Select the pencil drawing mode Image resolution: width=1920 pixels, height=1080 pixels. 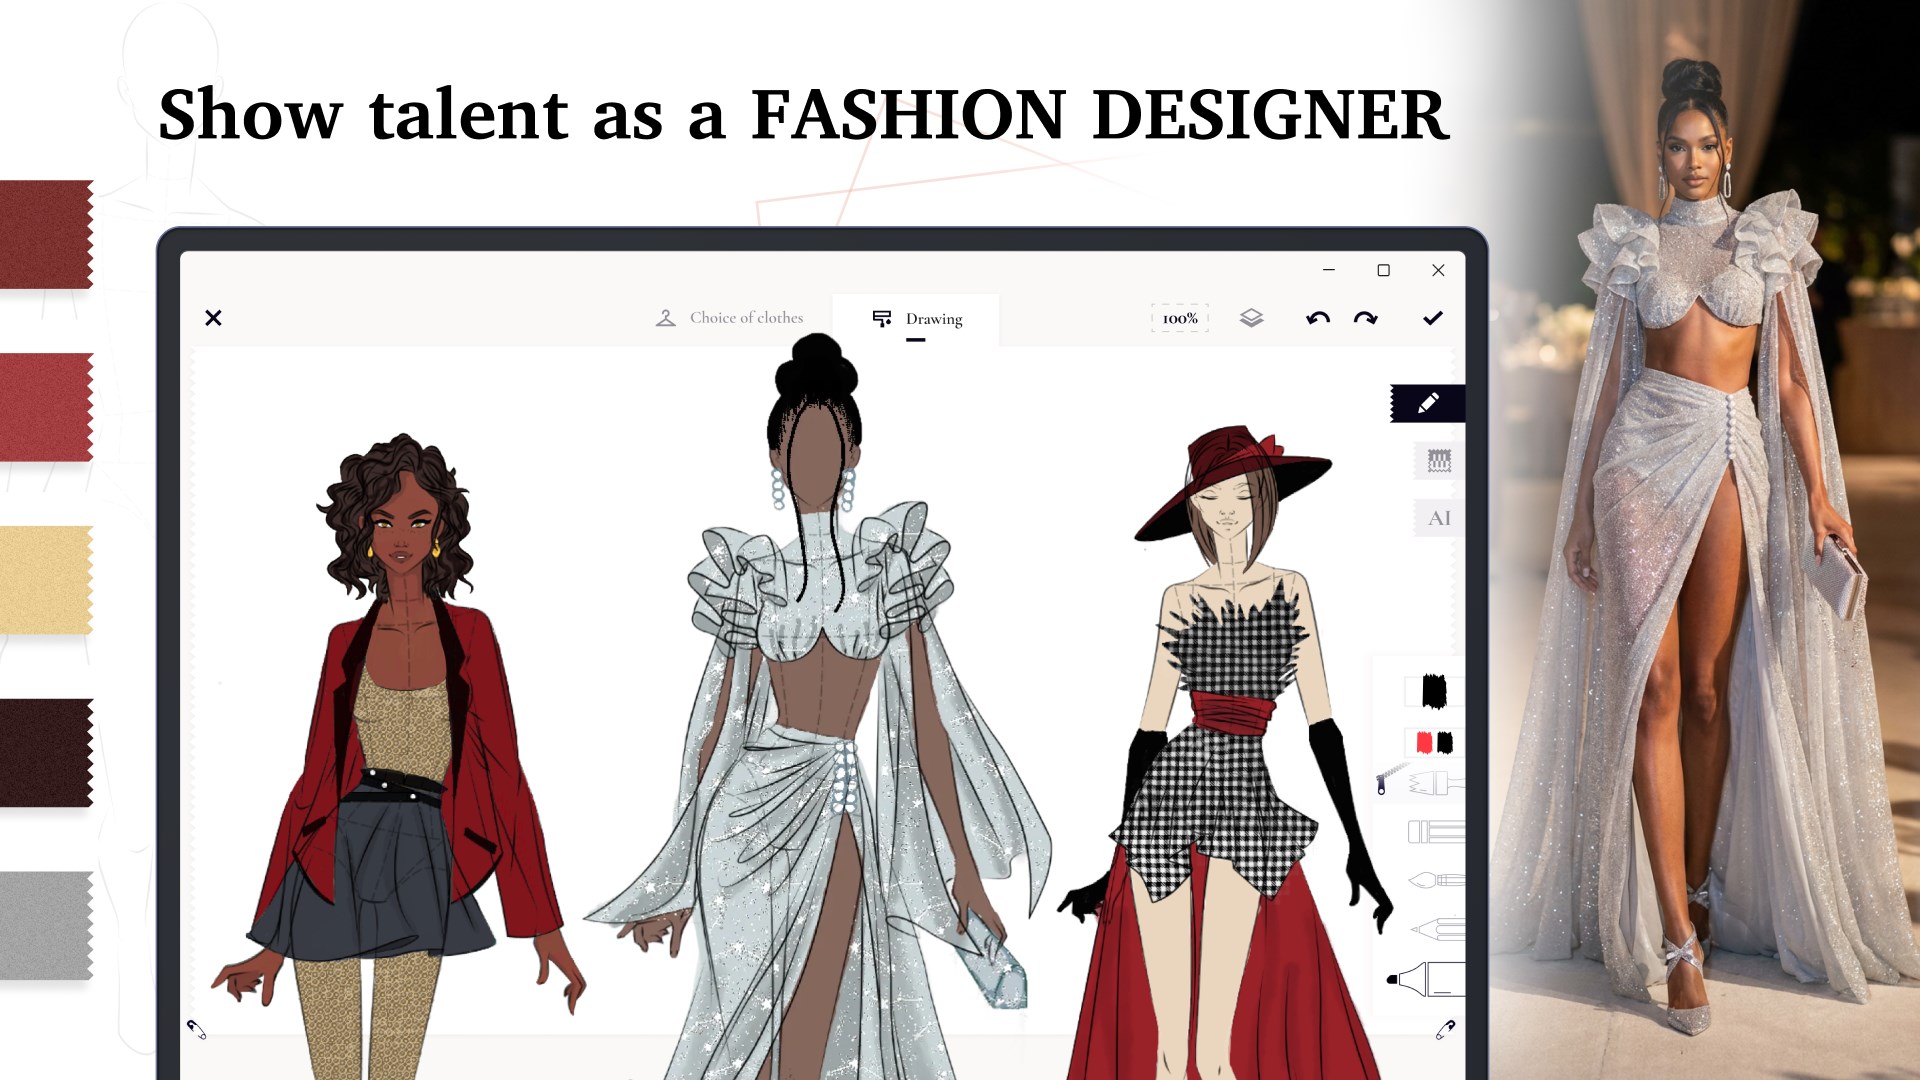click(x=1428, y=403)
